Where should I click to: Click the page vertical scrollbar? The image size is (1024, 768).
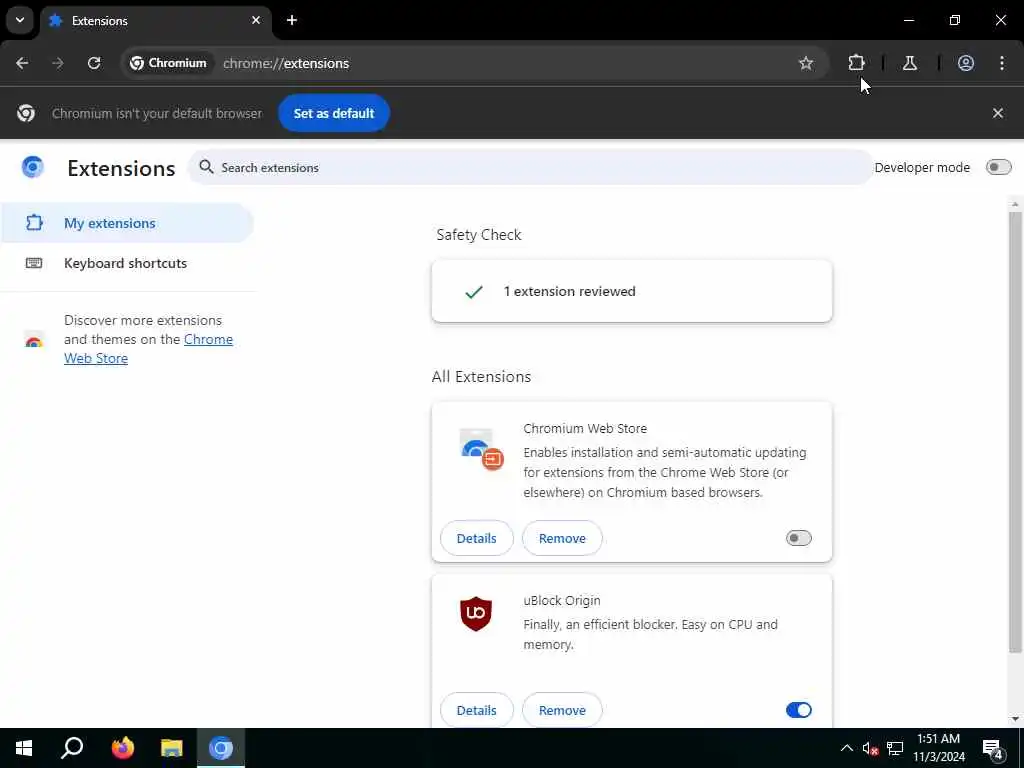click(x=1015, y=431)
